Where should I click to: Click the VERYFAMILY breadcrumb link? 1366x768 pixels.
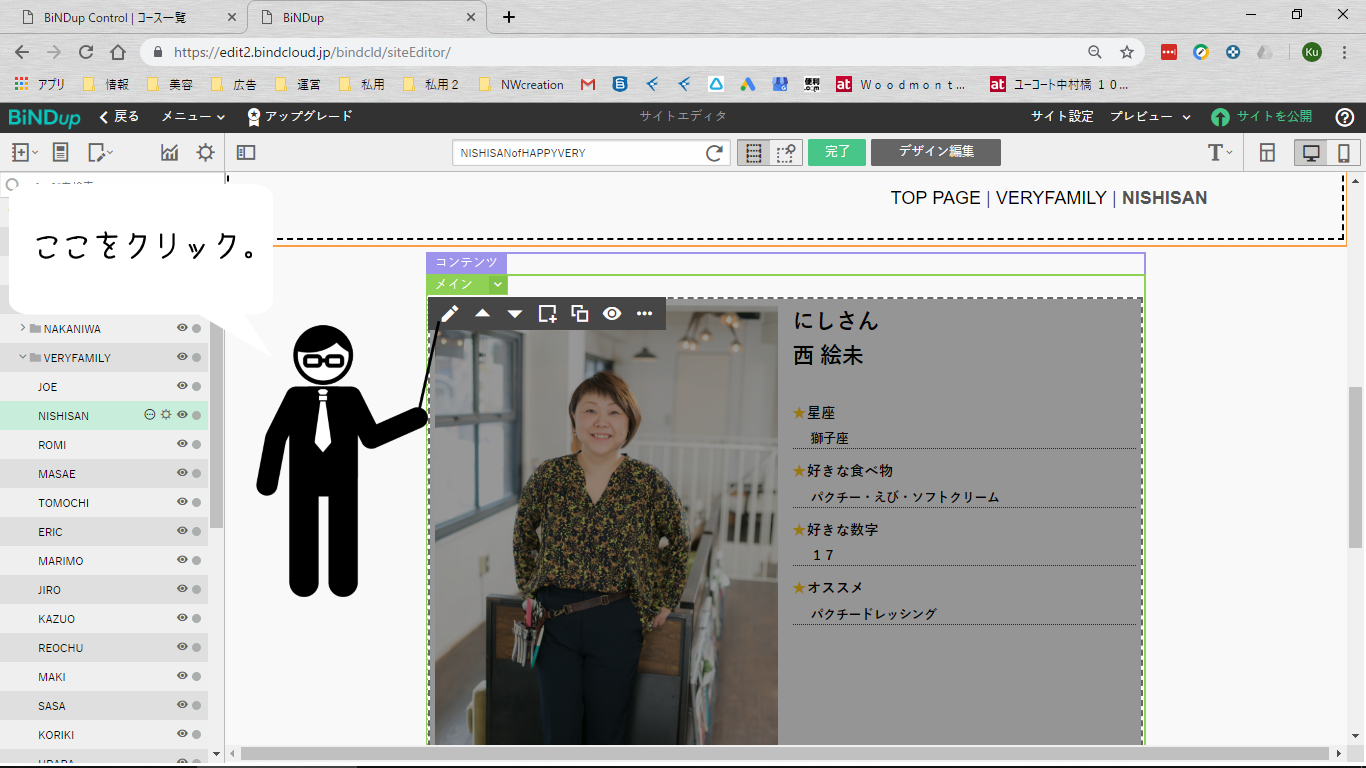click(1051, 198)
